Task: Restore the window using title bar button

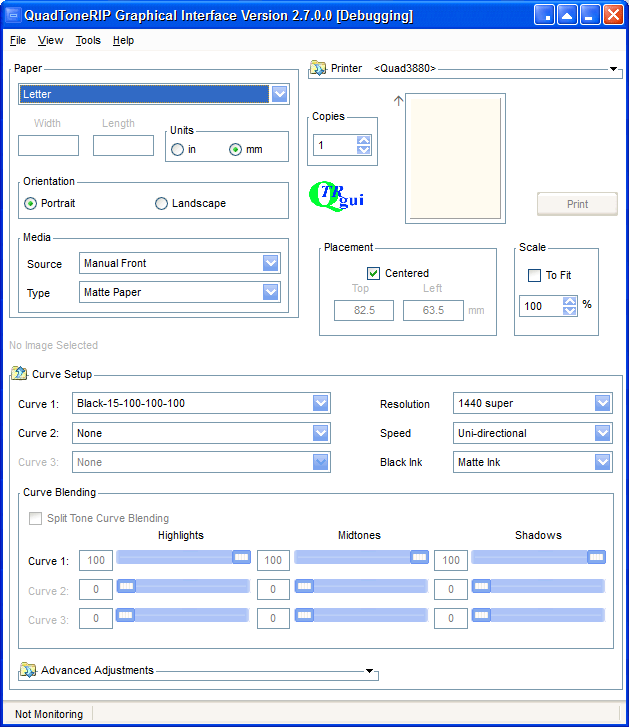Action: tap(567, 15)
